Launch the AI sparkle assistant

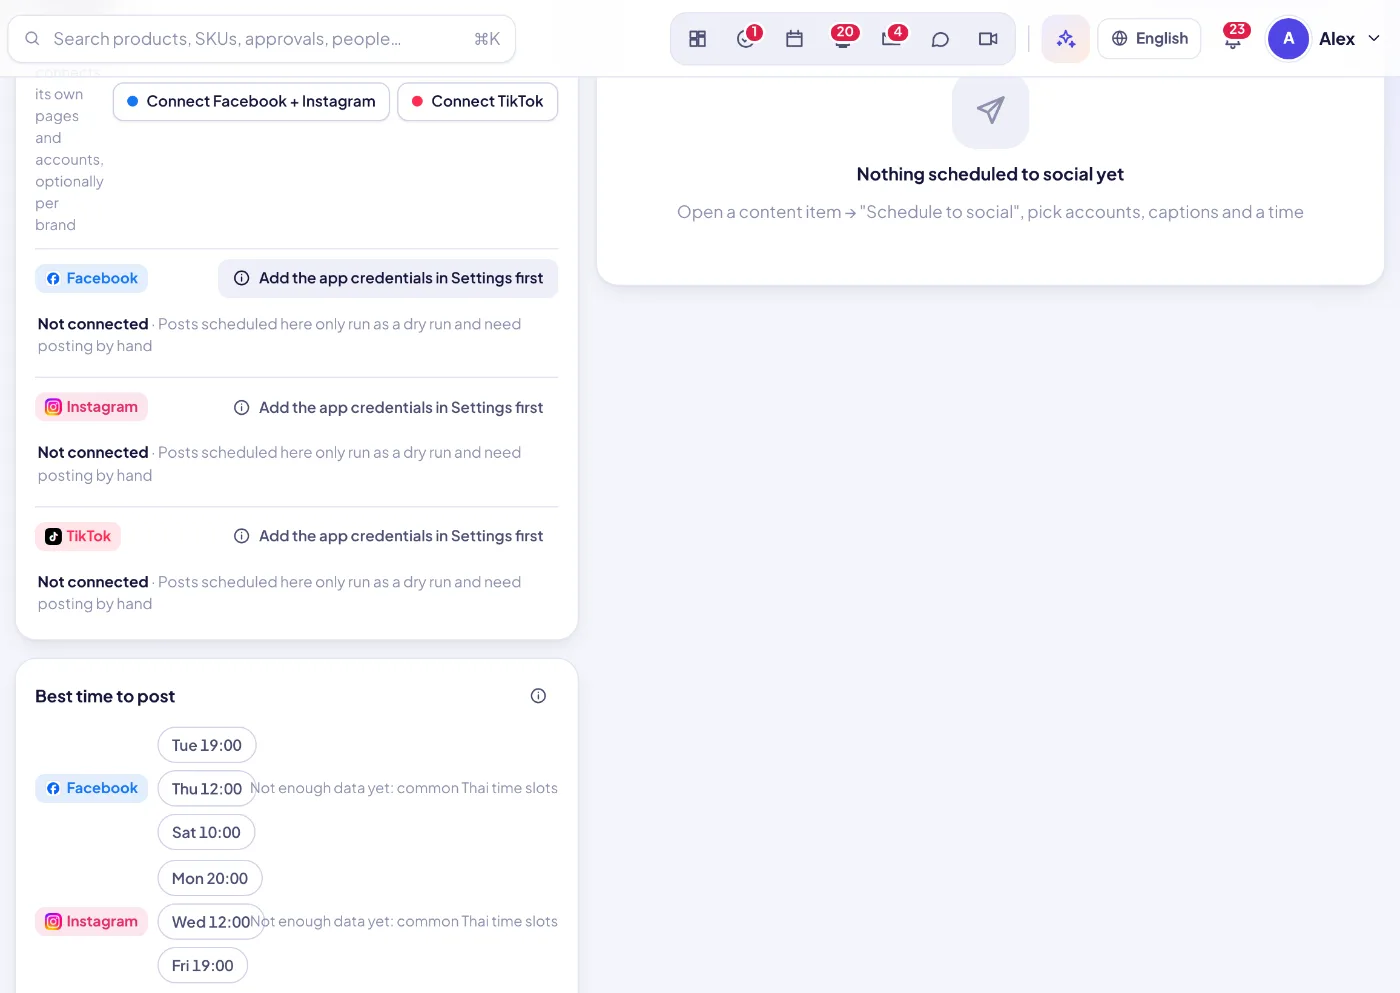point(1065,39)
